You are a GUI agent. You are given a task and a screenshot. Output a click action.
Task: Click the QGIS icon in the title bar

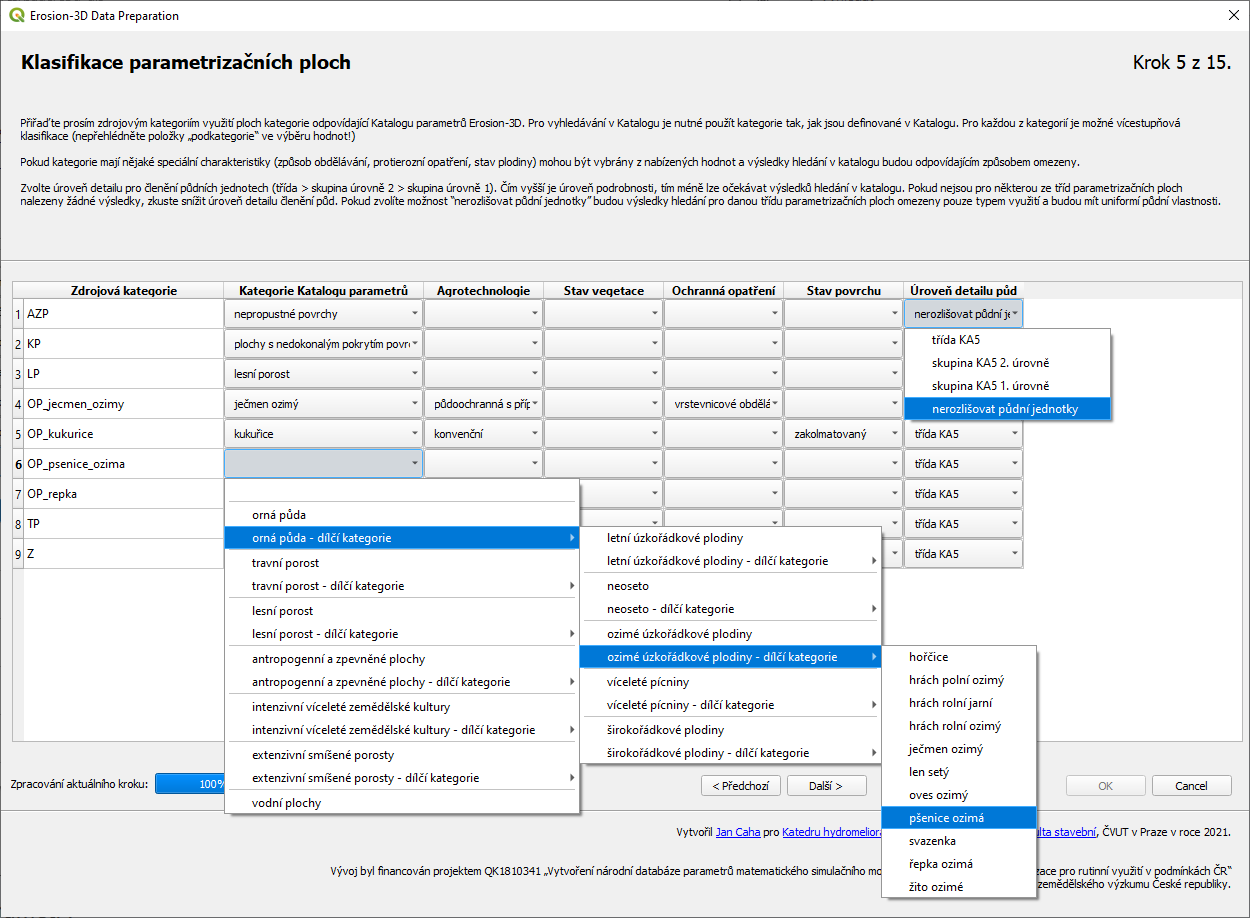coord(14,16)
